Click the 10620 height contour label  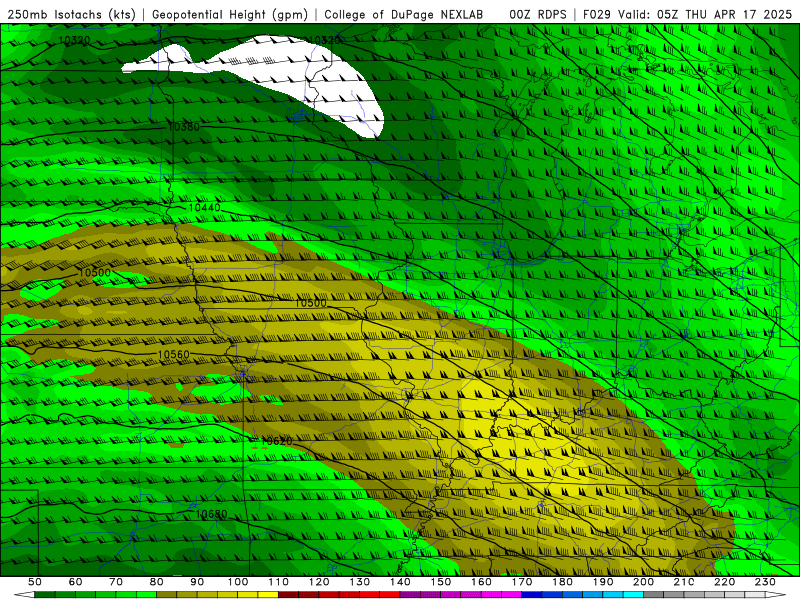click(x=277, y=440)
